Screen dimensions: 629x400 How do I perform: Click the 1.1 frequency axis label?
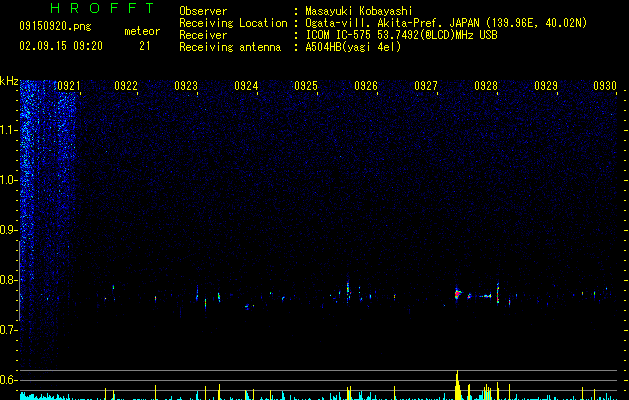[8, 130]
